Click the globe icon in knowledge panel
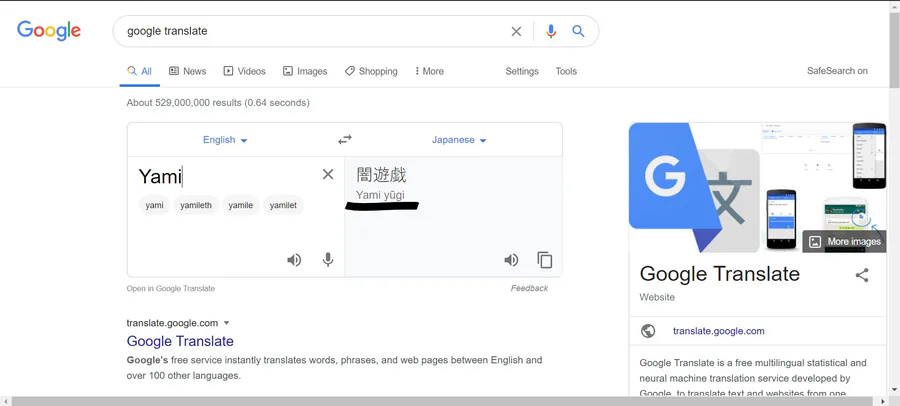 tap(648, 331)
